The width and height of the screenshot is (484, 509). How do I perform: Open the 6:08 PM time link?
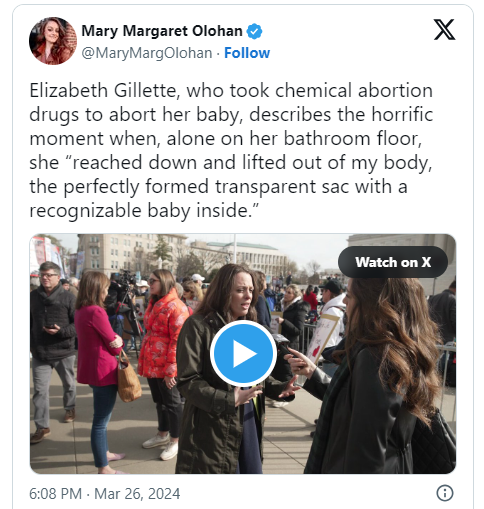click(x=55, y=494)
